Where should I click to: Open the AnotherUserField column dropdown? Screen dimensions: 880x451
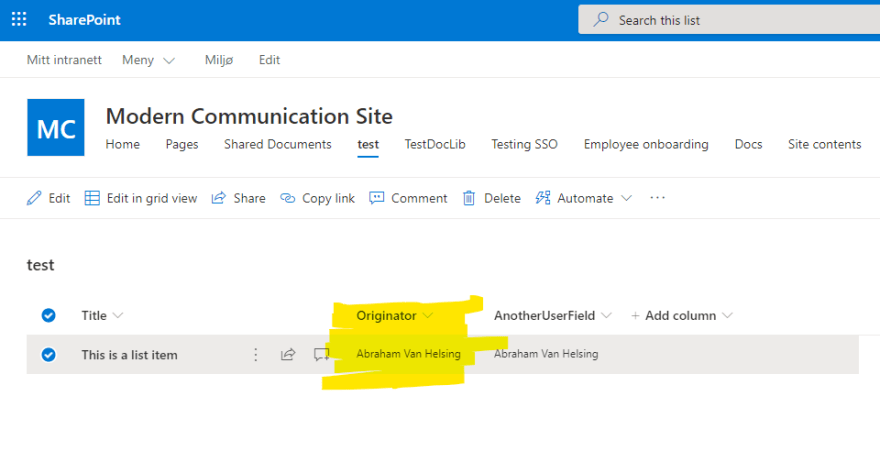tap(553, 316)
